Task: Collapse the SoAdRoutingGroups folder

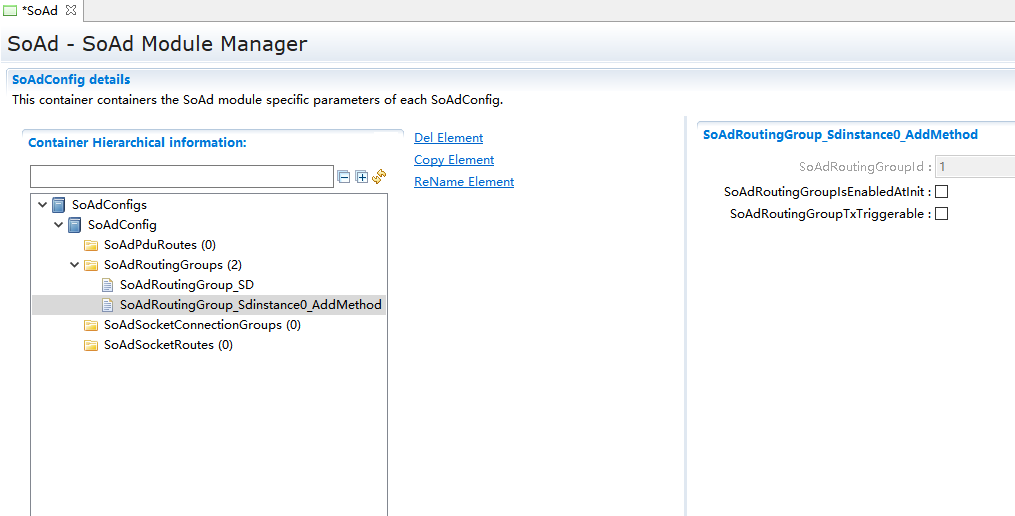Action: pos(75,265)
